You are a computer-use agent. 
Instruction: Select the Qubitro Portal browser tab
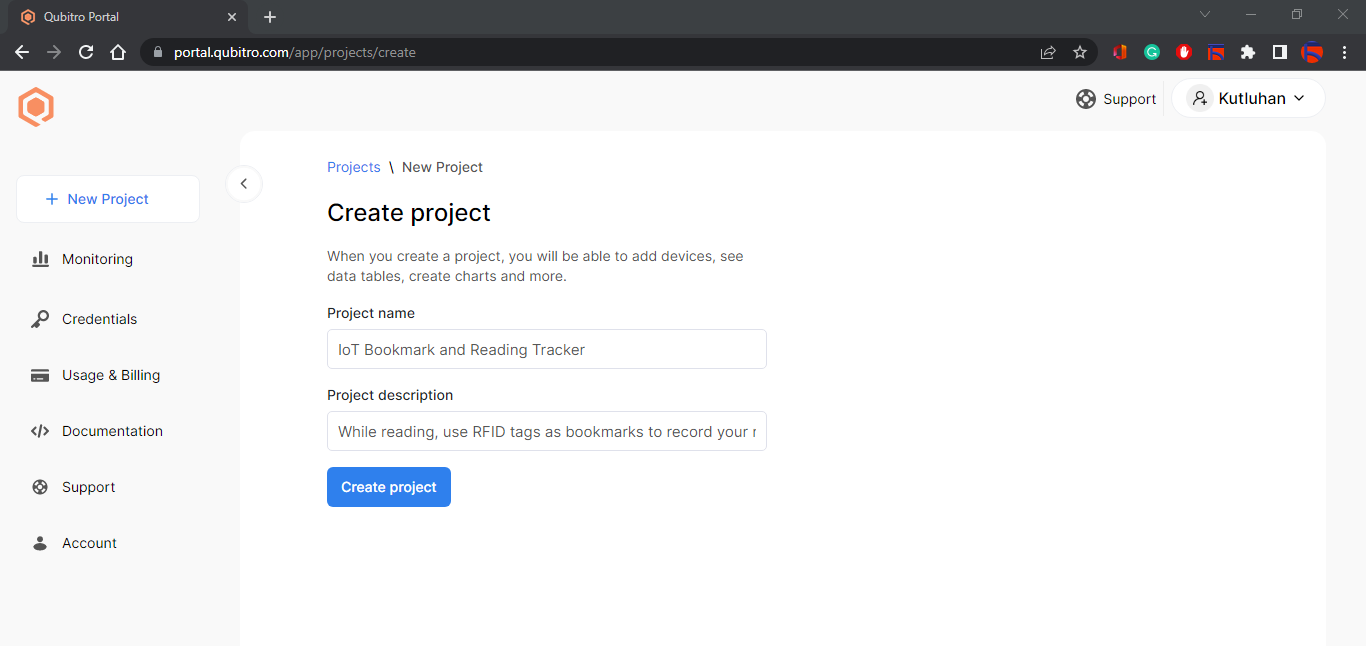pyautogui.click(x=120, y=17)
